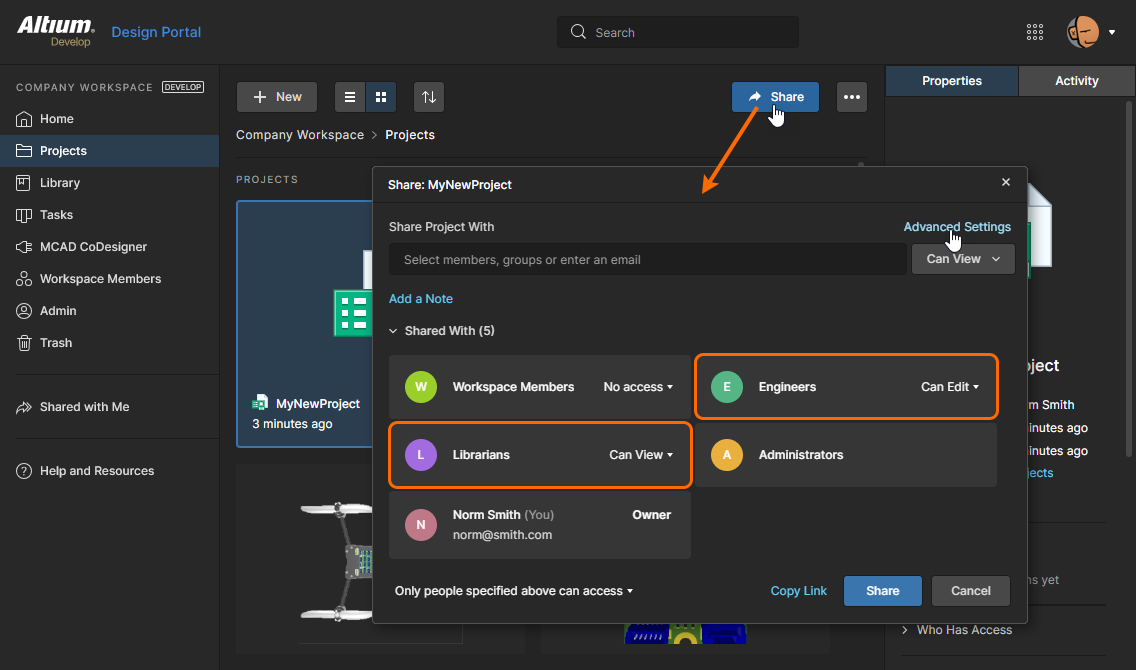Go to Trash in sidebar
The image size is (1136, 670).
[56, 343]
